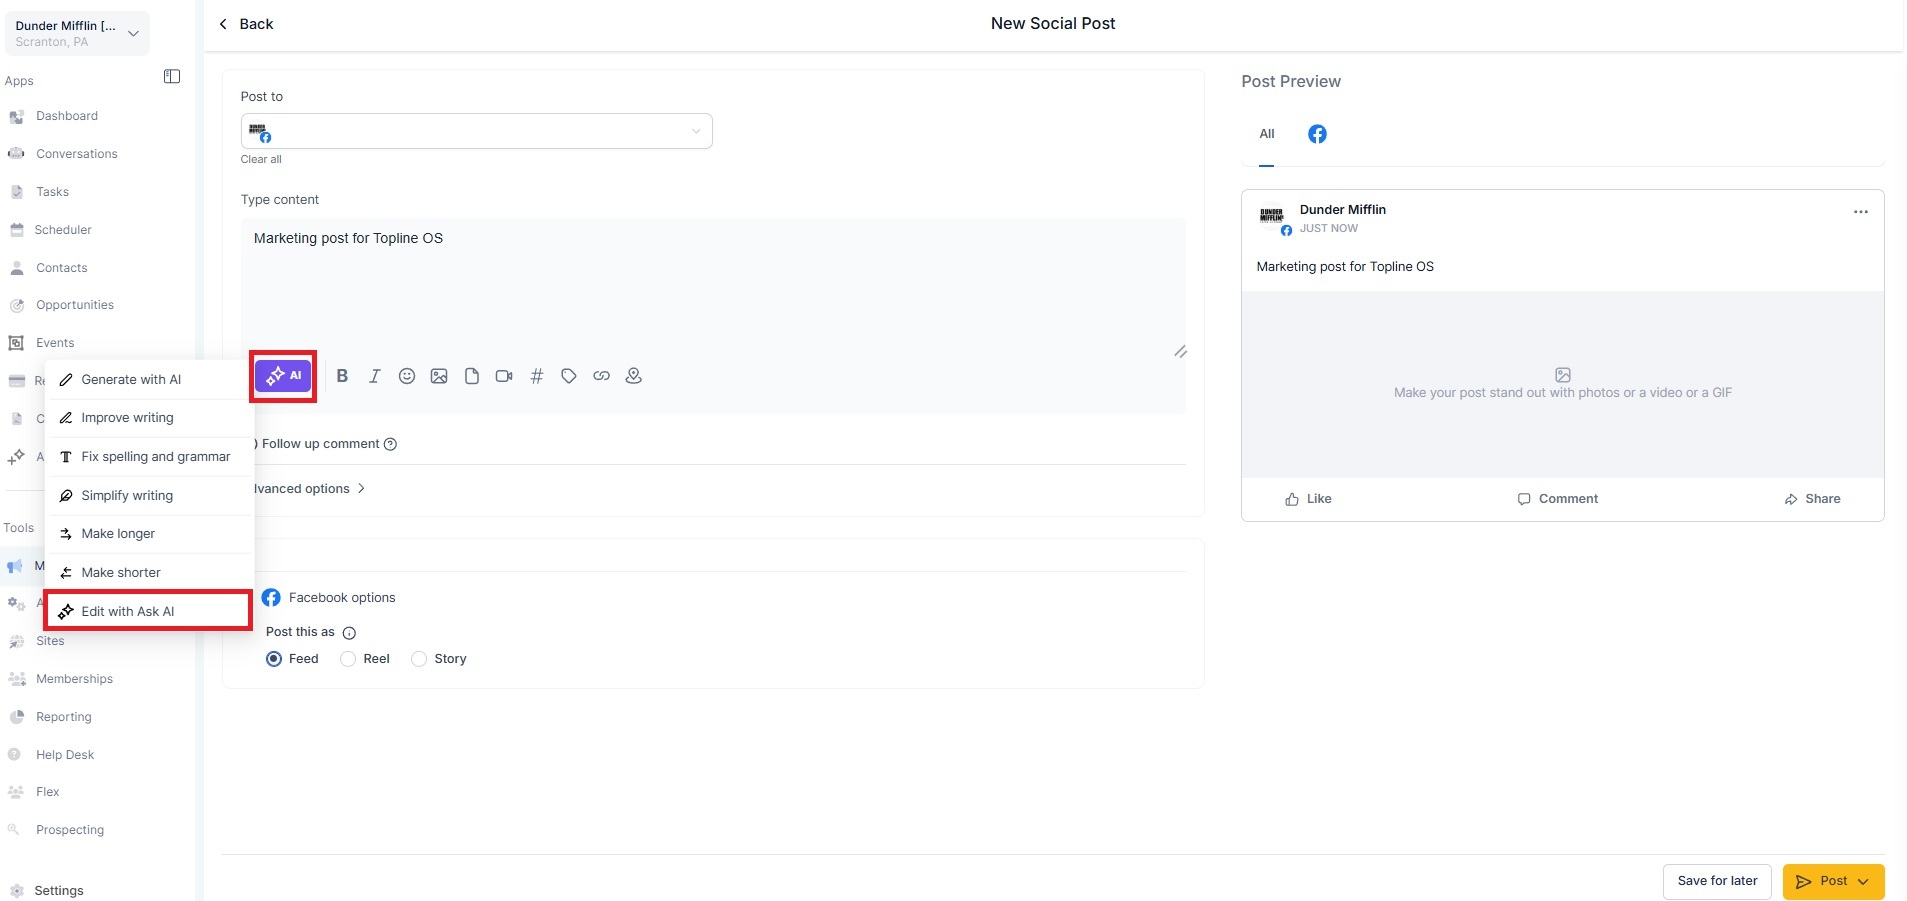Open Help Desk in the sidebar

(x=65, y=755)
